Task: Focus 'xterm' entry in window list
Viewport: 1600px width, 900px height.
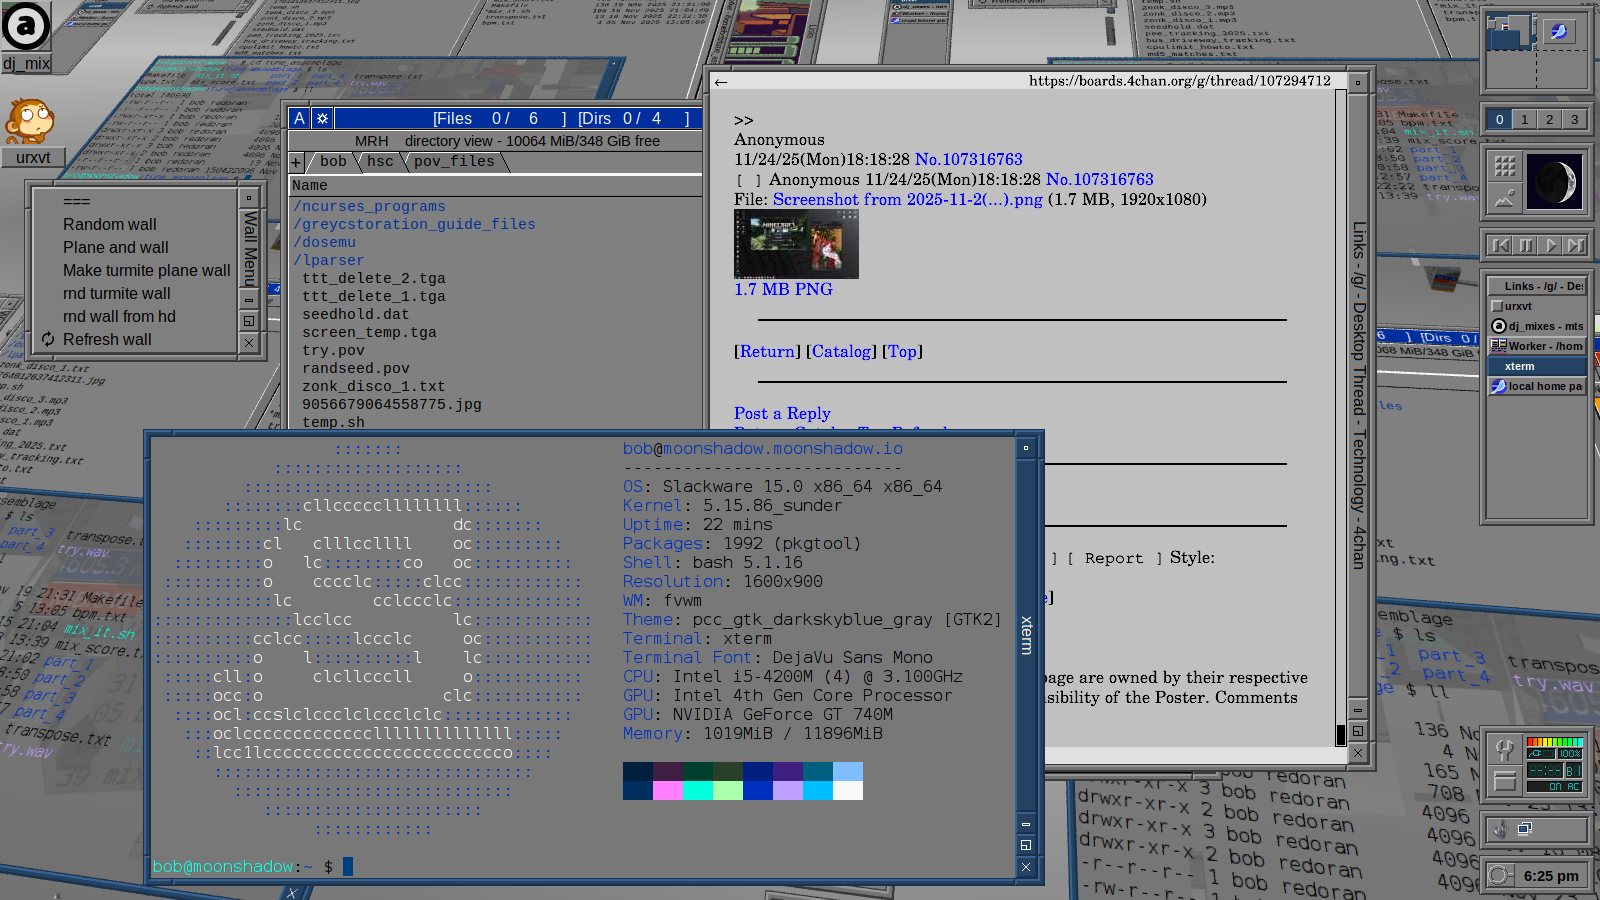Action: point(1537,366)
